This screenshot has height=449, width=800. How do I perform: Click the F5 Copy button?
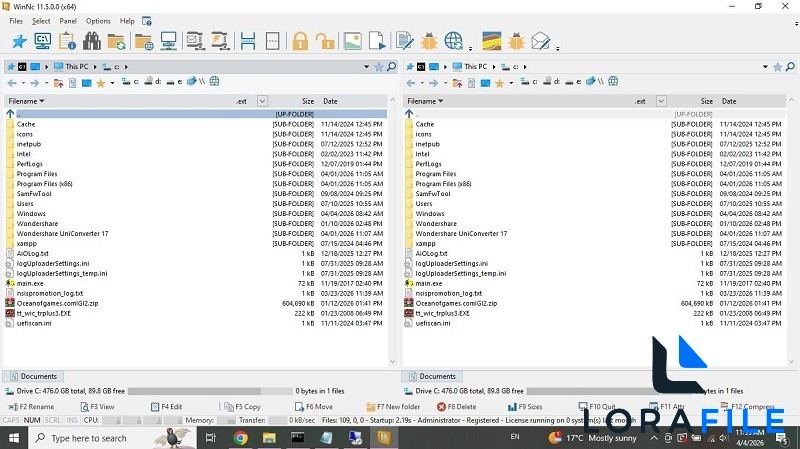[x=242, y=407]
